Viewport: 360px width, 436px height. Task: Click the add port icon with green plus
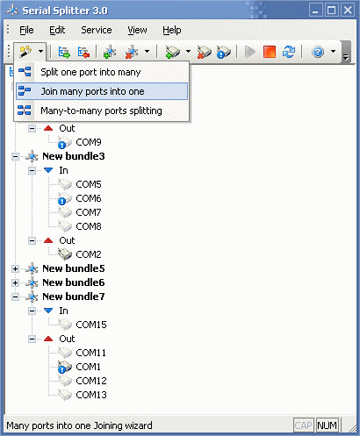173,52
